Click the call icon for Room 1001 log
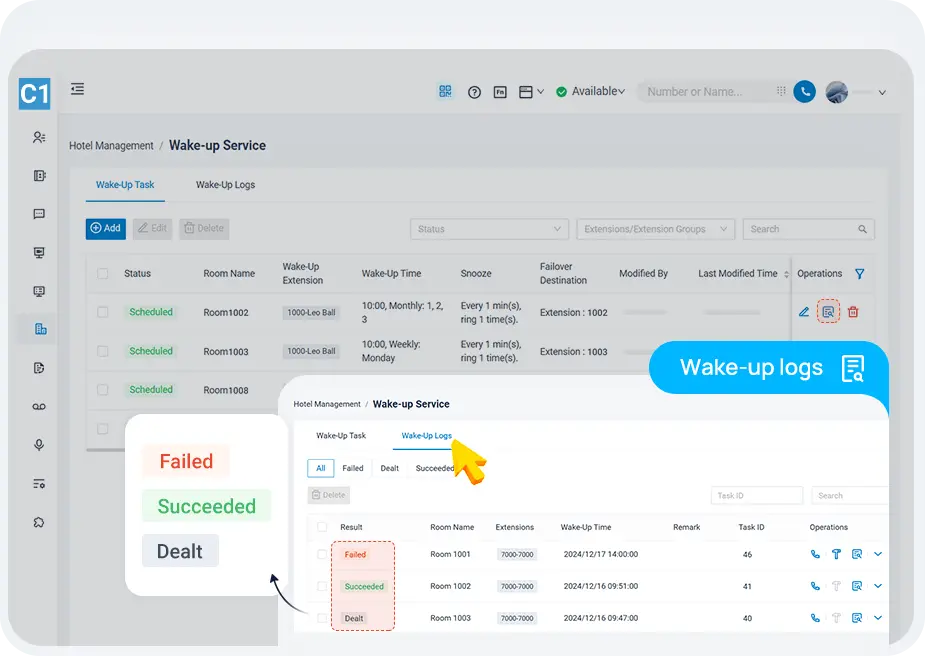This screenshot has width=925, height=656. tap(815, 554)
